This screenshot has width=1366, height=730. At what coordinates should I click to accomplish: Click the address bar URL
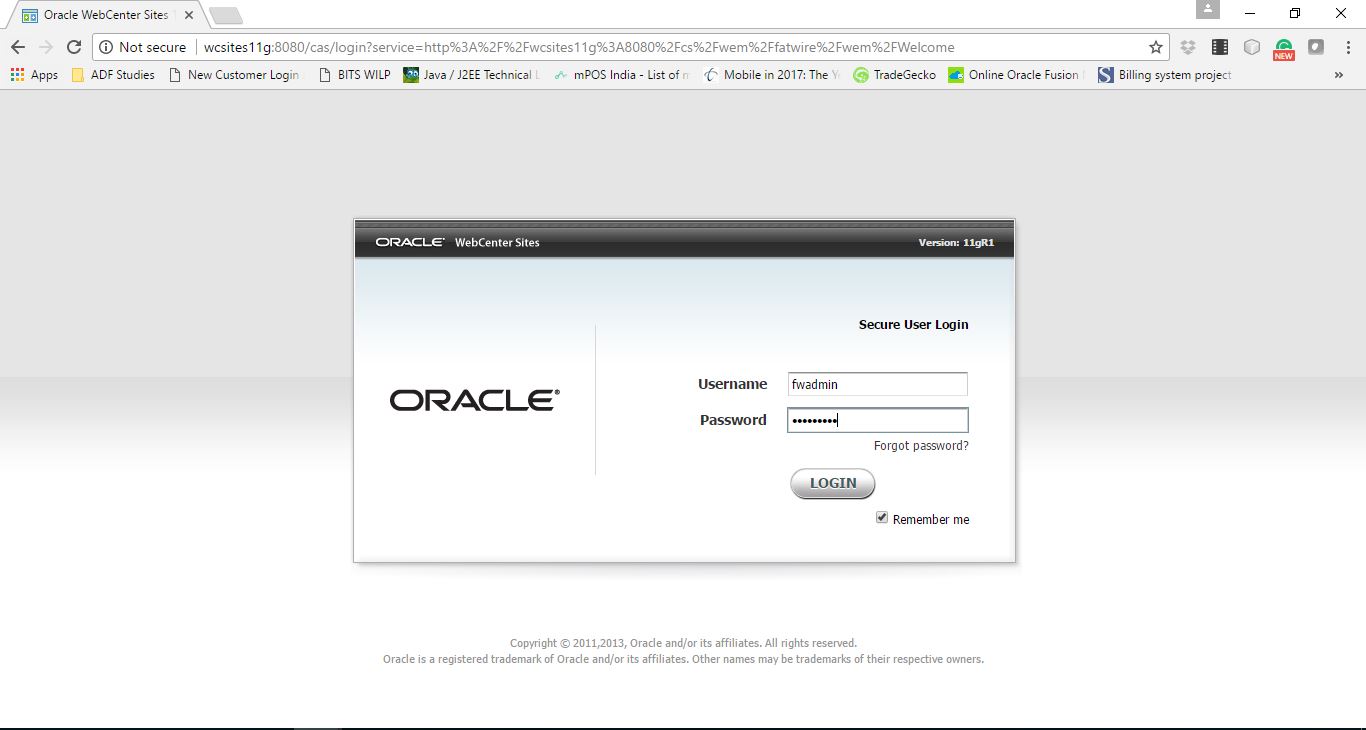[579, 47]
